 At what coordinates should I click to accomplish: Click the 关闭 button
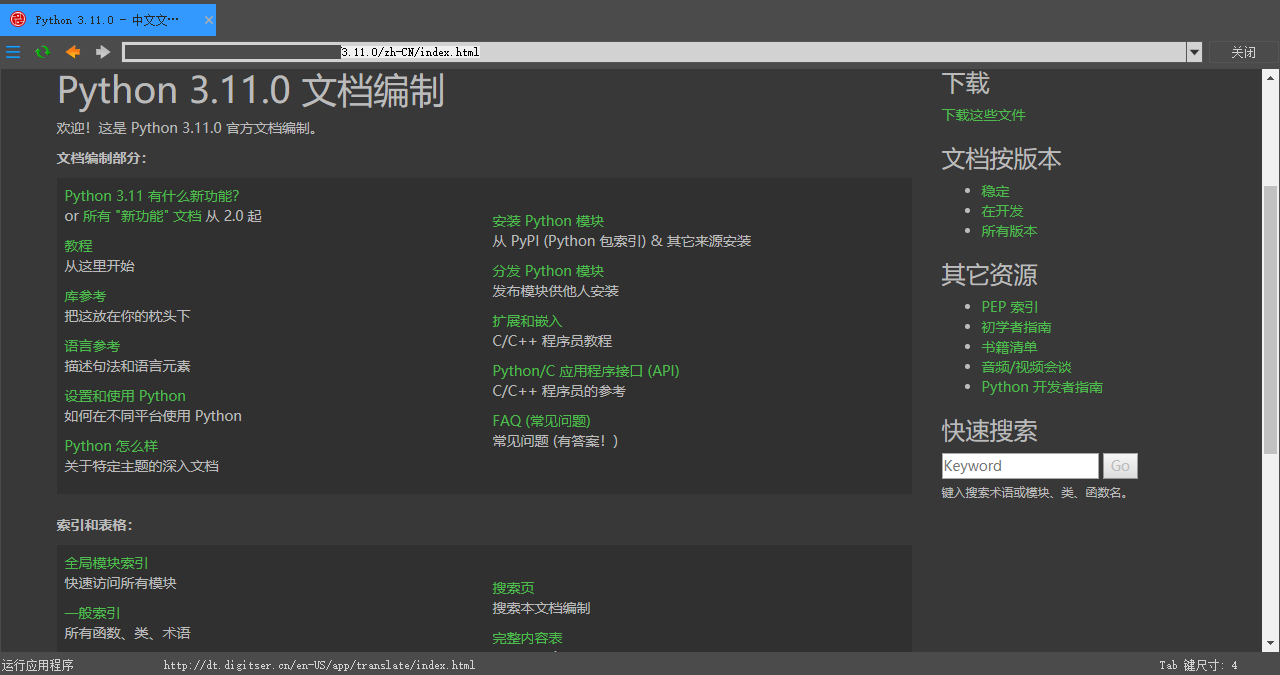point(1243,52)
